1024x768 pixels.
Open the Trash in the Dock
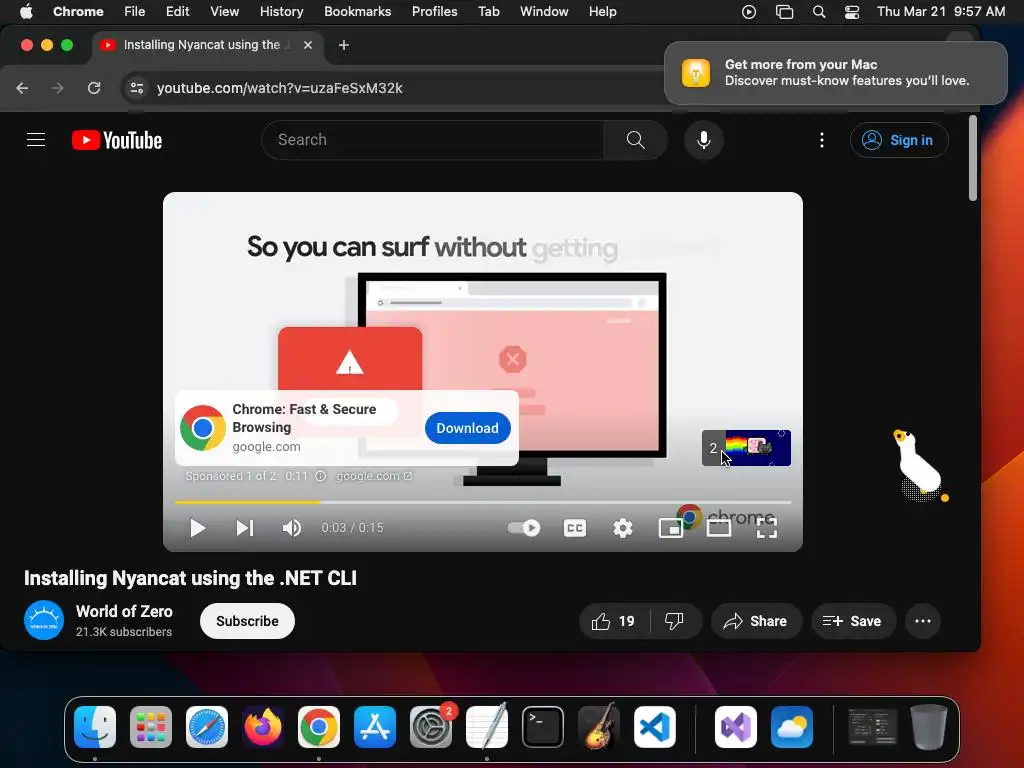coord(929,727)
